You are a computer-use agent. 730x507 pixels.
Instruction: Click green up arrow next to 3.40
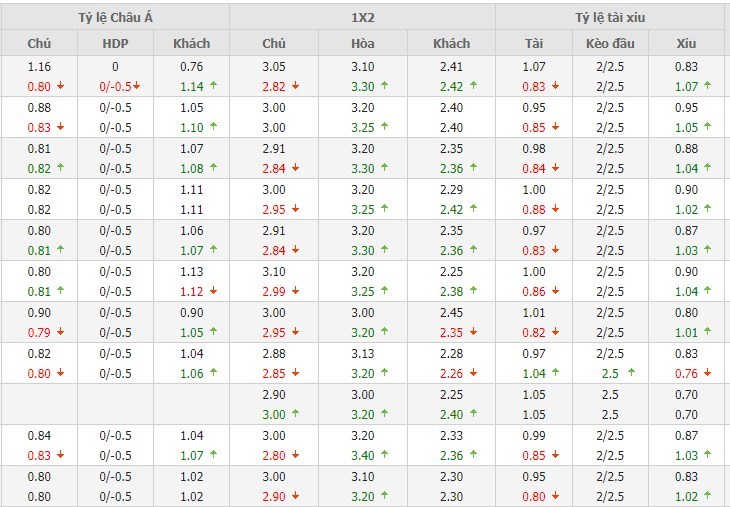pyautogui.click(x=384, y=454)
